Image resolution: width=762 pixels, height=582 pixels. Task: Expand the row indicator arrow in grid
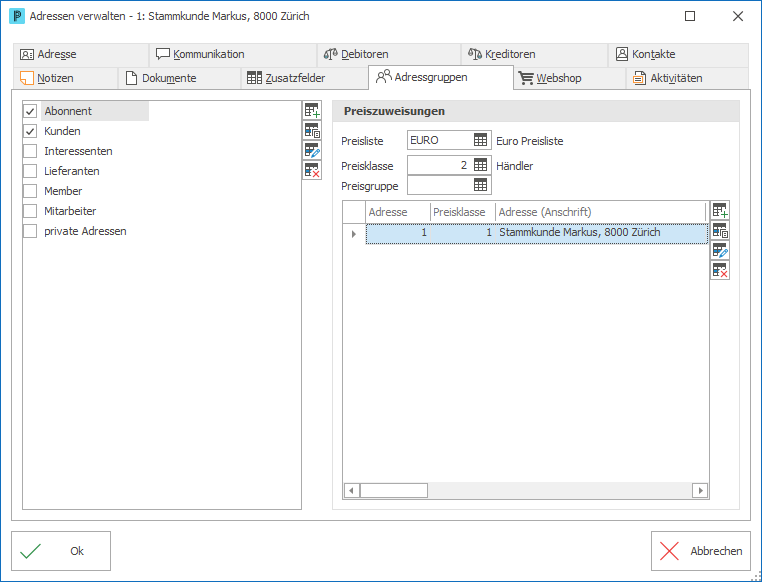[x=354, y=234]
